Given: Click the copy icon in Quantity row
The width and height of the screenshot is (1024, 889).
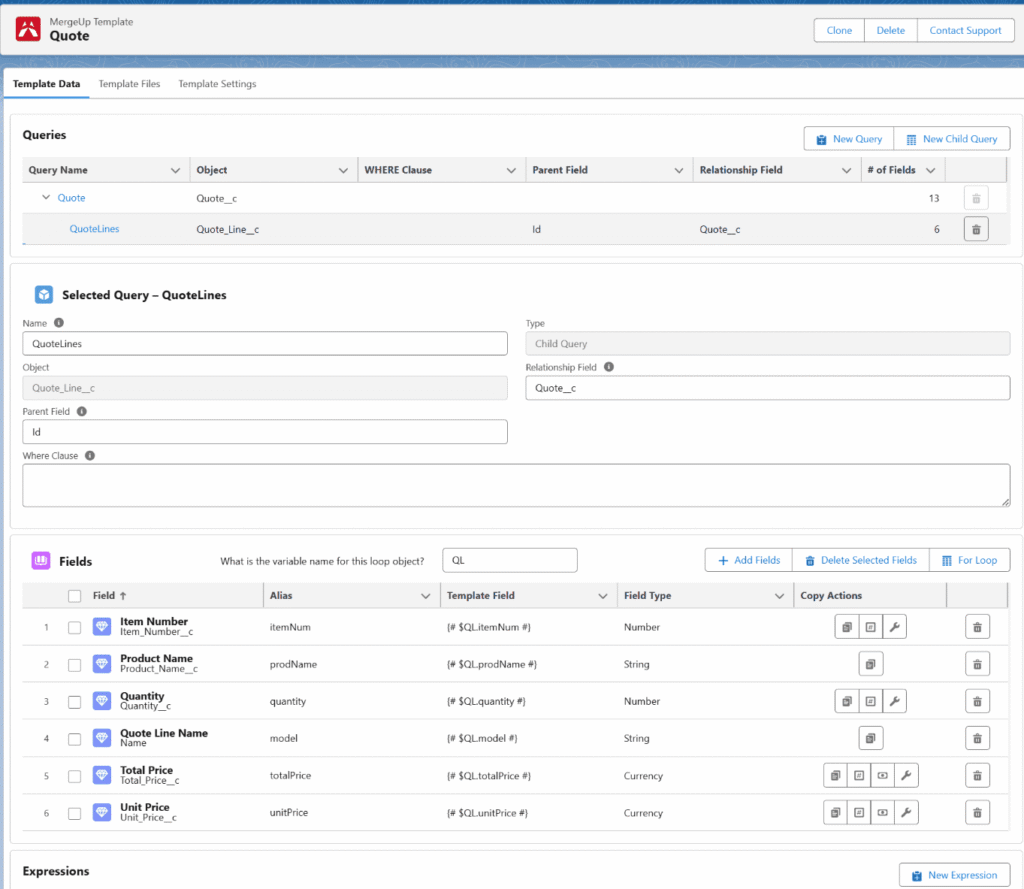Looking at the screenshot, I should point(847,702).
